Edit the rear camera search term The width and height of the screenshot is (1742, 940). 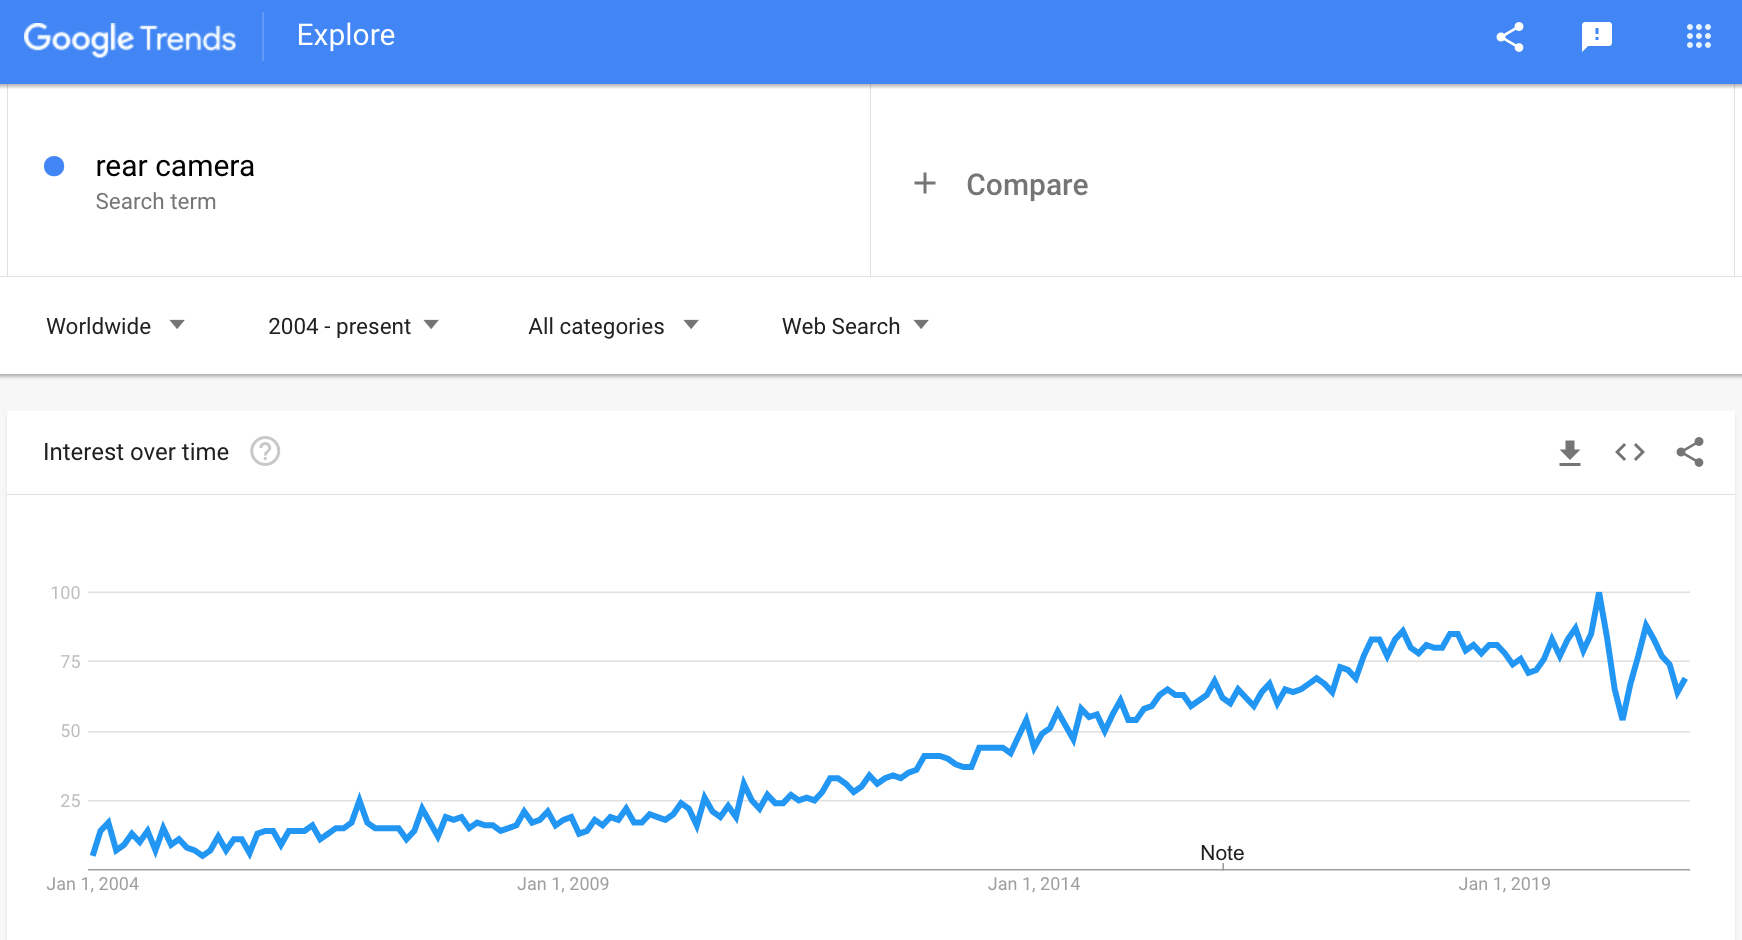tap(175, 166)
